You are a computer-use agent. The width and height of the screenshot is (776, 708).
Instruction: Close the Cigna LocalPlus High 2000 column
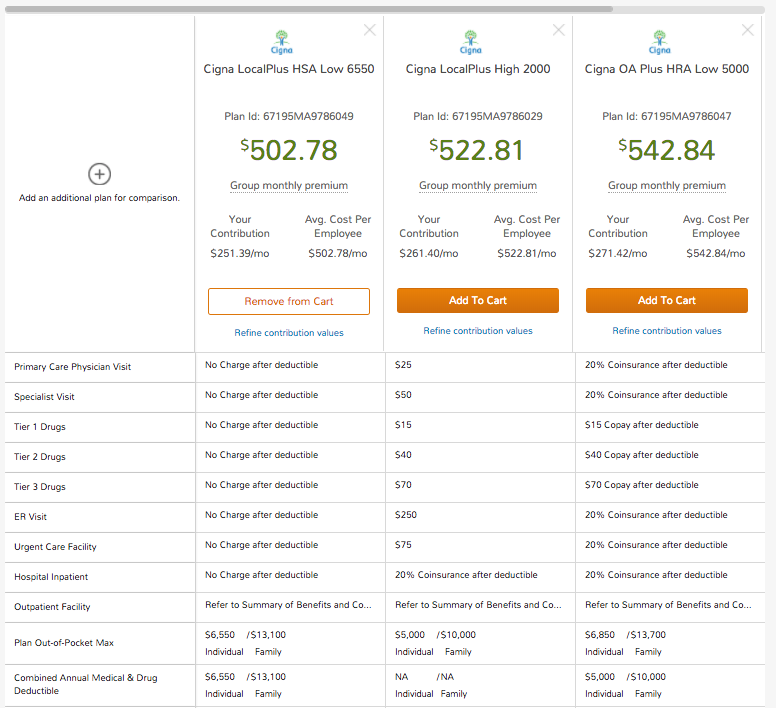click(x=559, y=30)
